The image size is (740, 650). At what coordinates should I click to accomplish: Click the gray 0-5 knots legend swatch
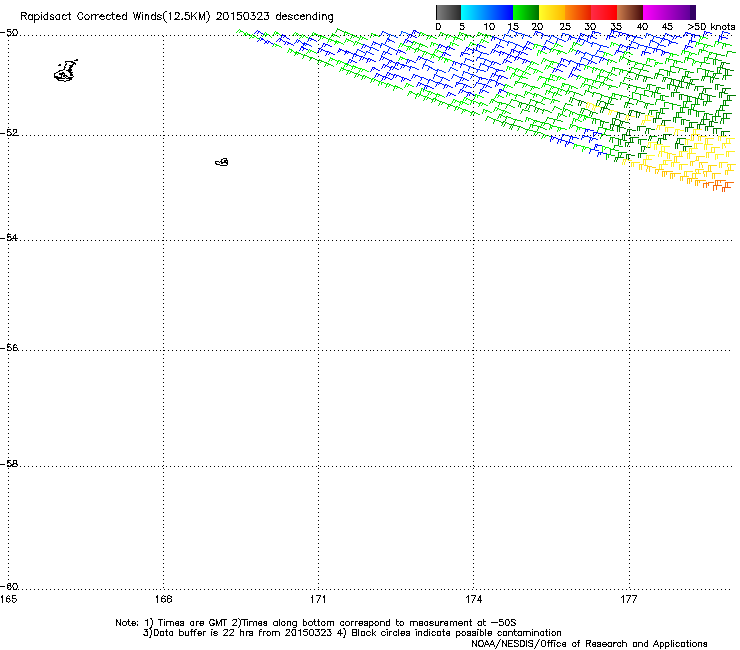448,12
